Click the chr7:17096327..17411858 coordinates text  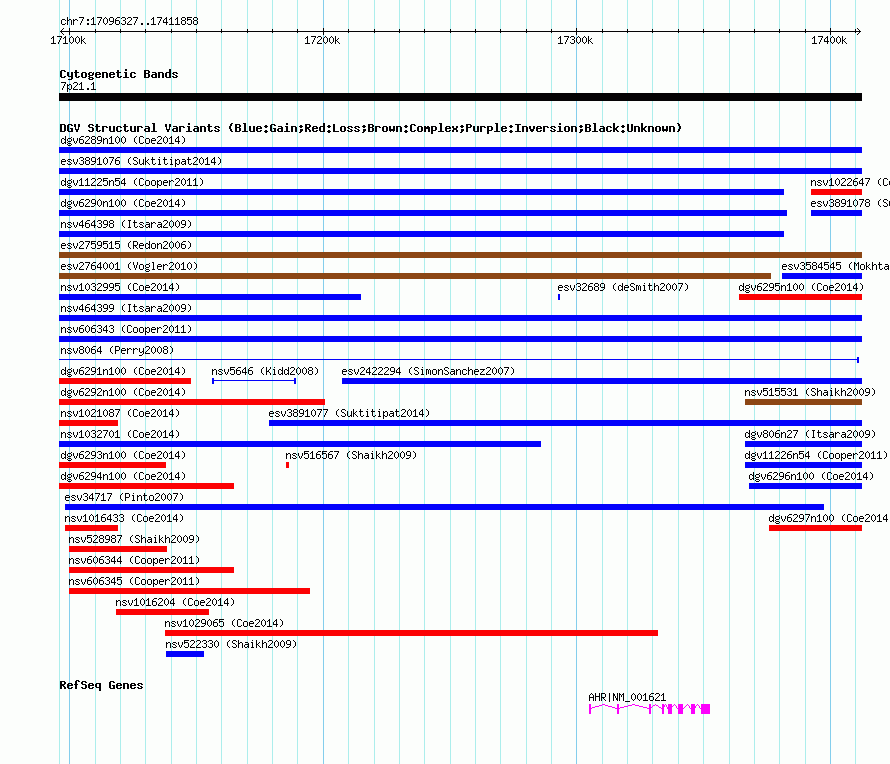tap(129, 22)
